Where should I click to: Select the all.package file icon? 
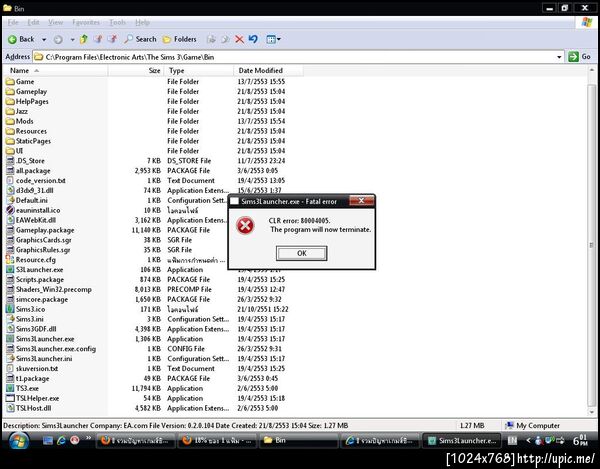[x=10, y=171]
